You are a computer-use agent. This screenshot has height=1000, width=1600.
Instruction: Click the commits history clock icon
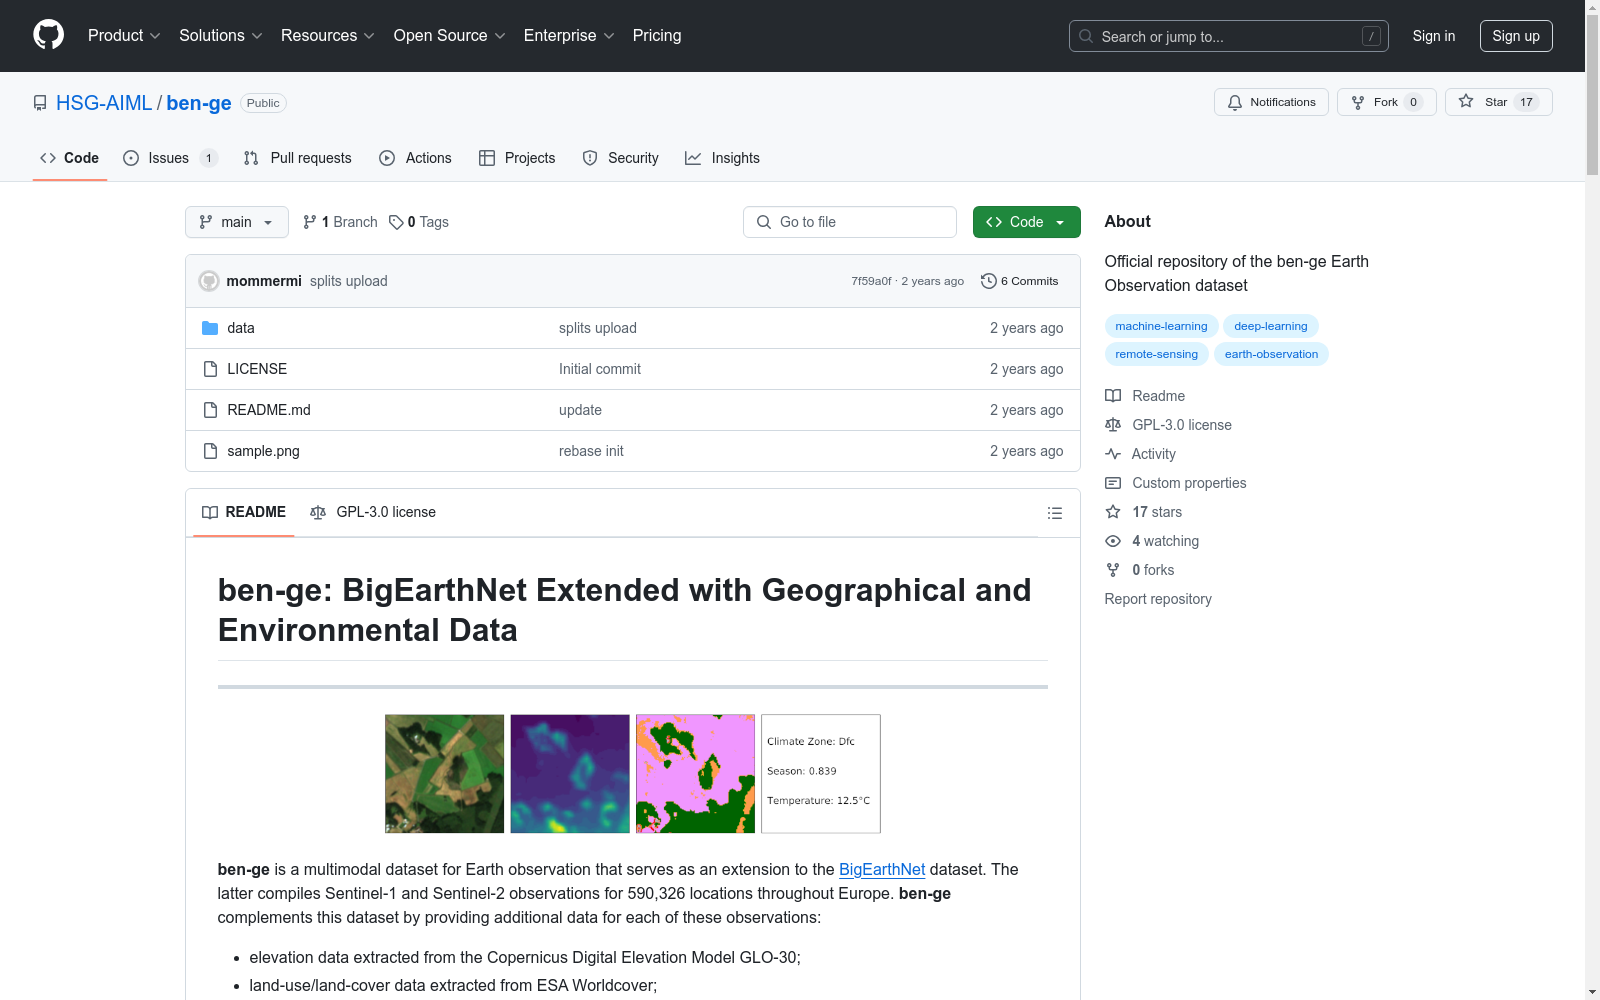(x=988, y=281)
